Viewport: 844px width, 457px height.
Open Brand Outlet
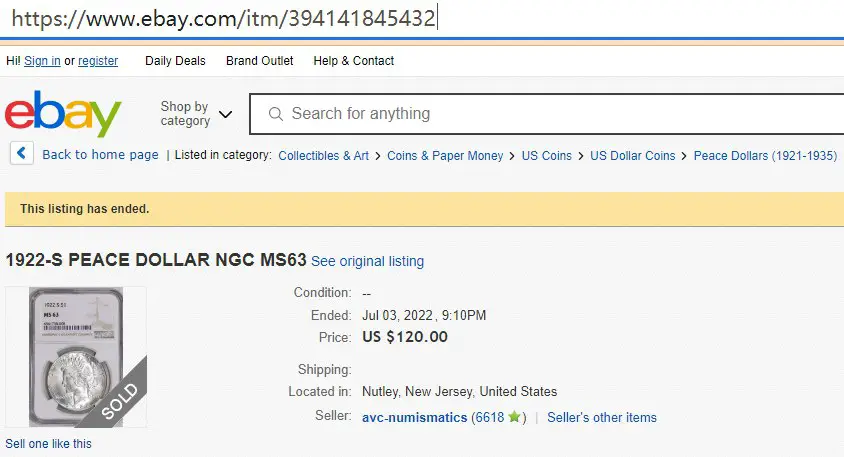(259, 61)
